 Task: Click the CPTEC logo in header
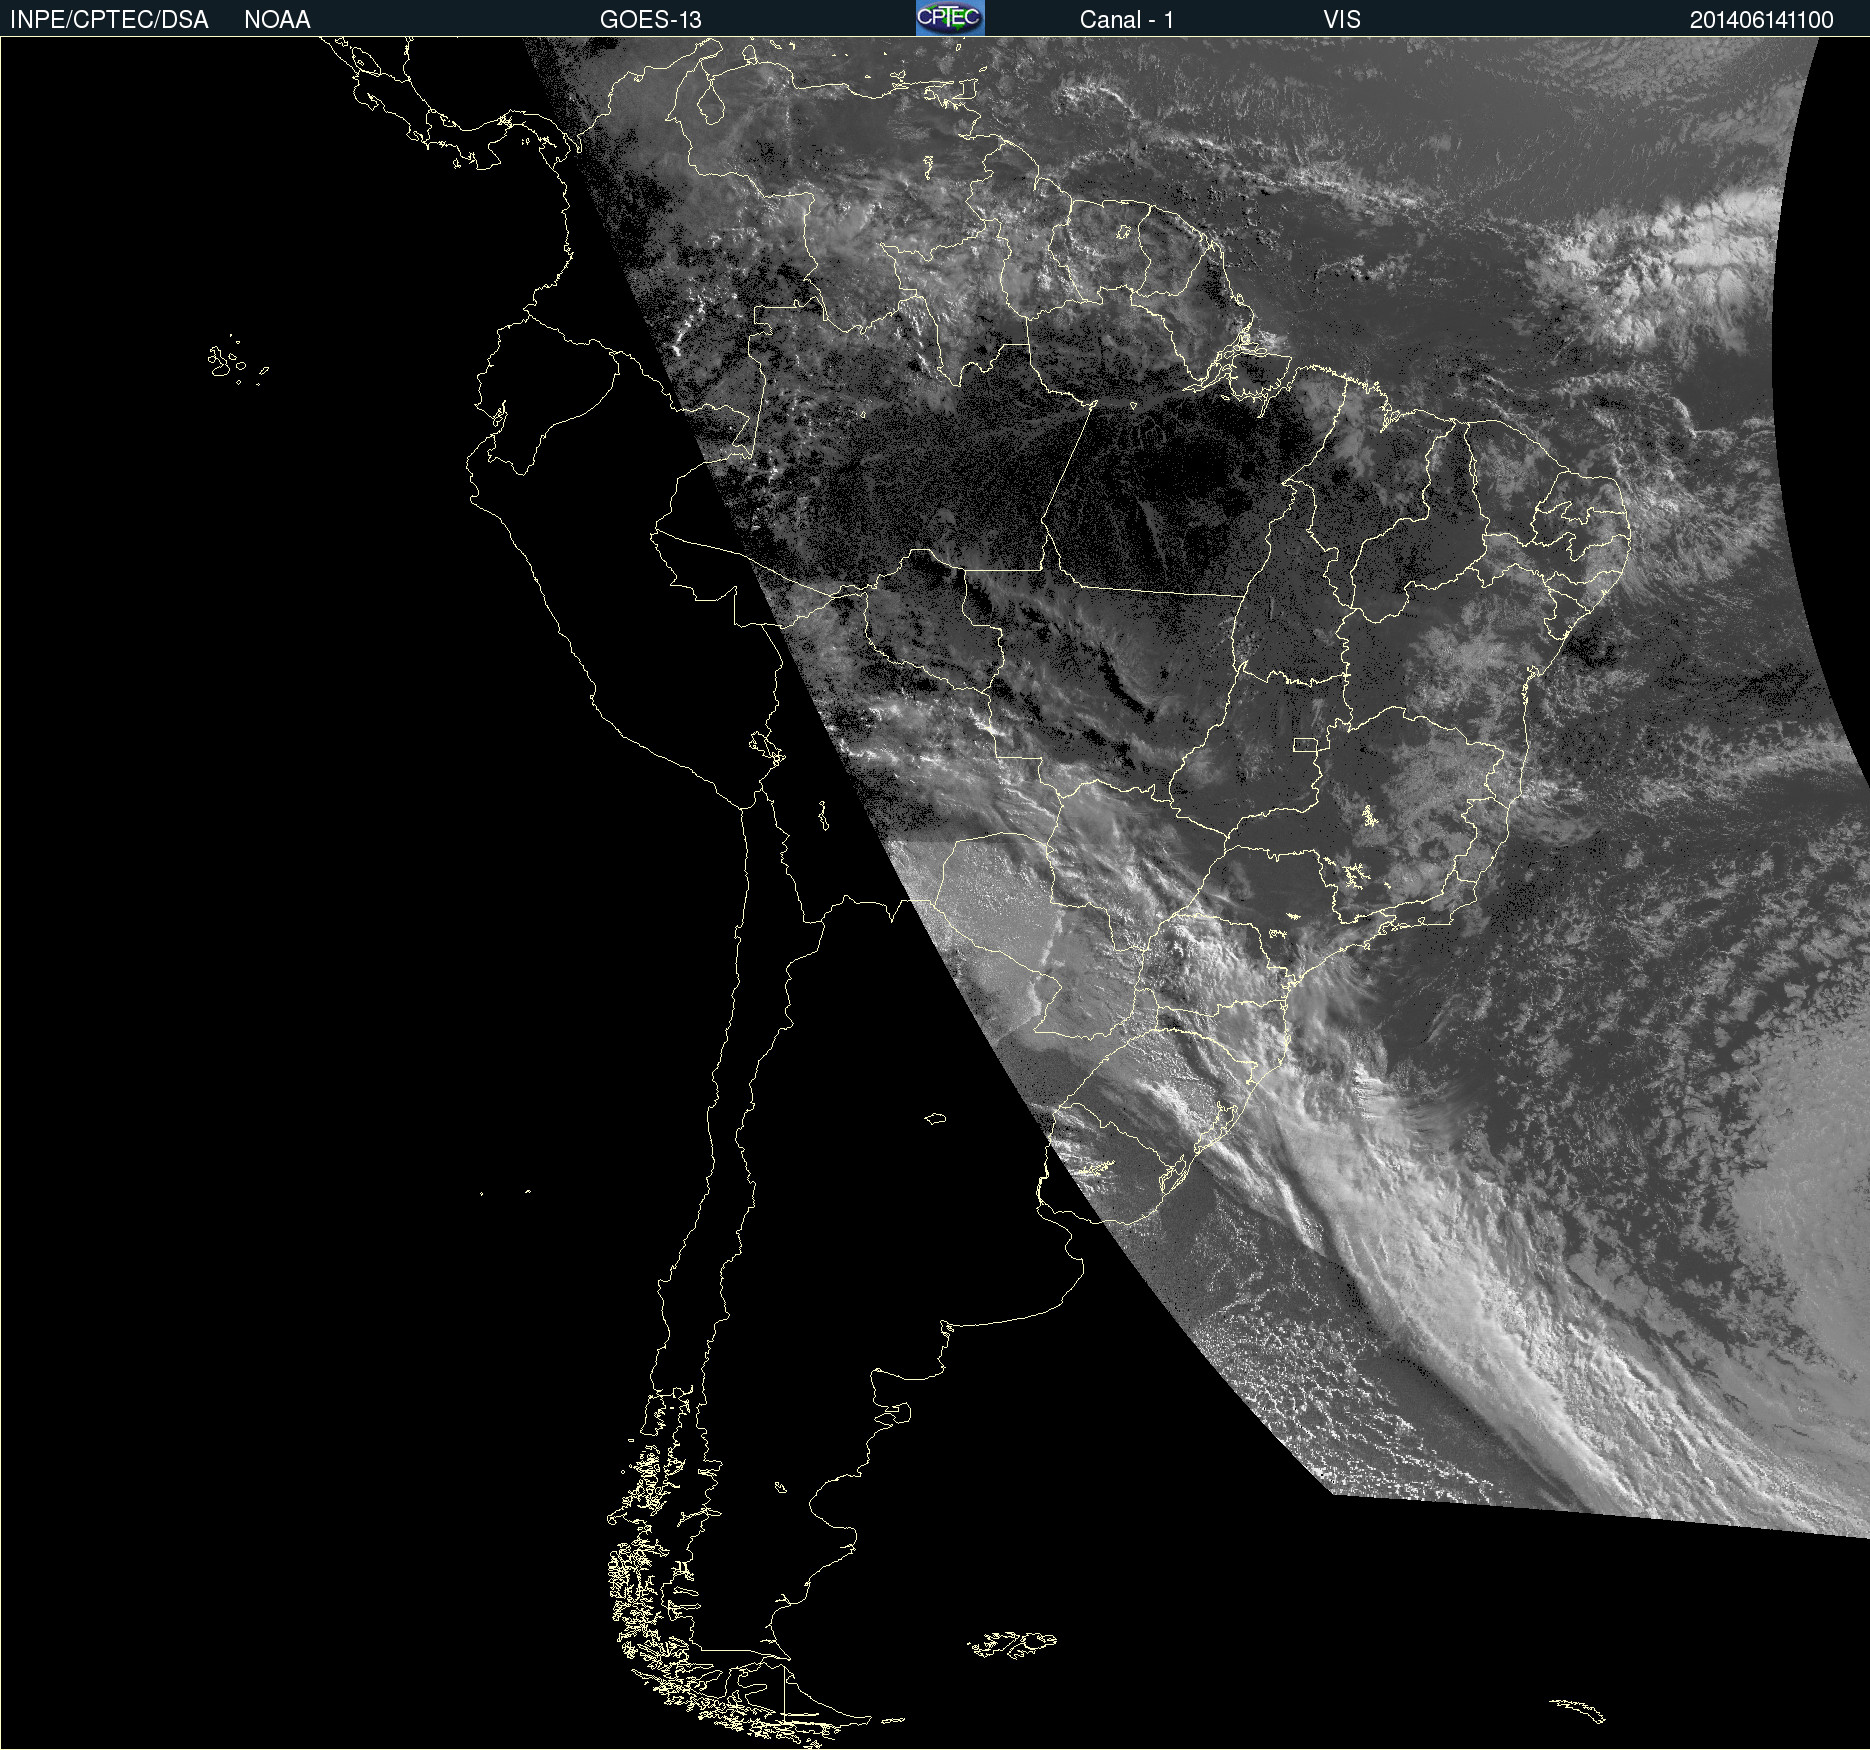click(950, 18)
